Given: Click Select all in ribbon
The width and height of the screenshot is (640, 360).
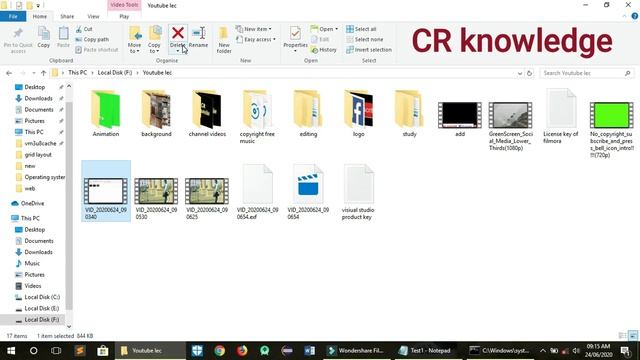Looking at the screenshot, I should point(361,29).
